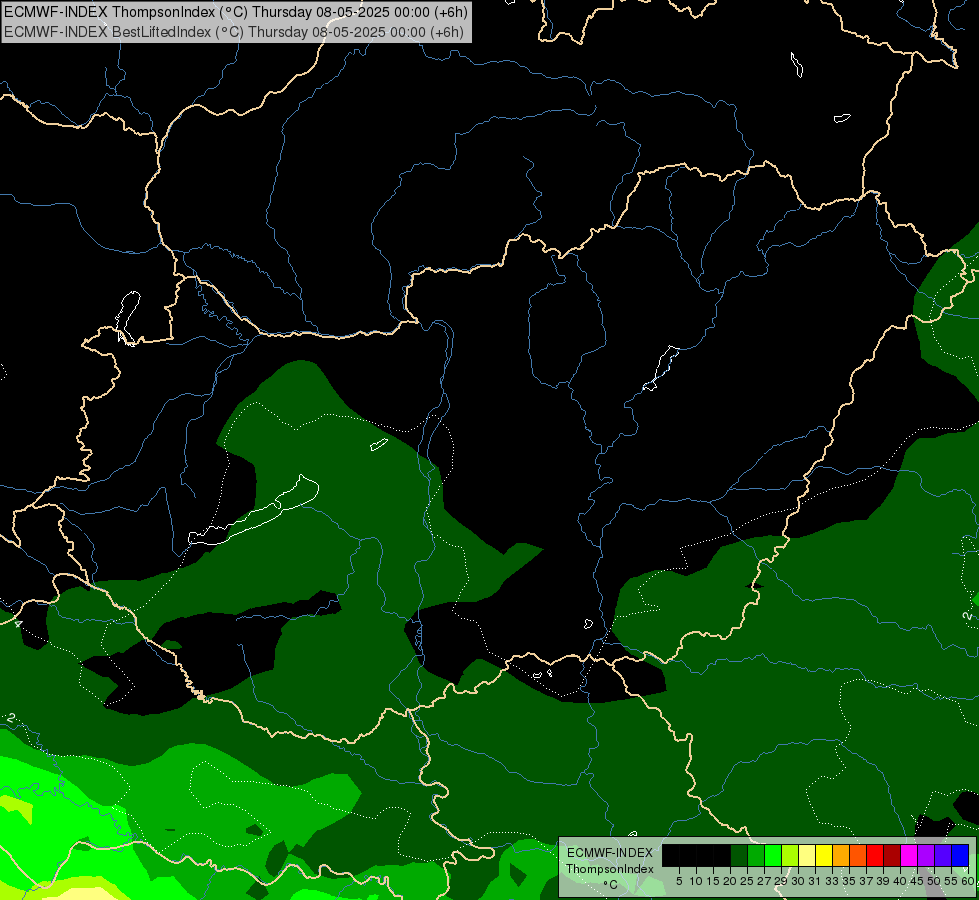Click the legend tick value 50
The image size is (979, 900).
pyautogui.click(x=933, y=881)
